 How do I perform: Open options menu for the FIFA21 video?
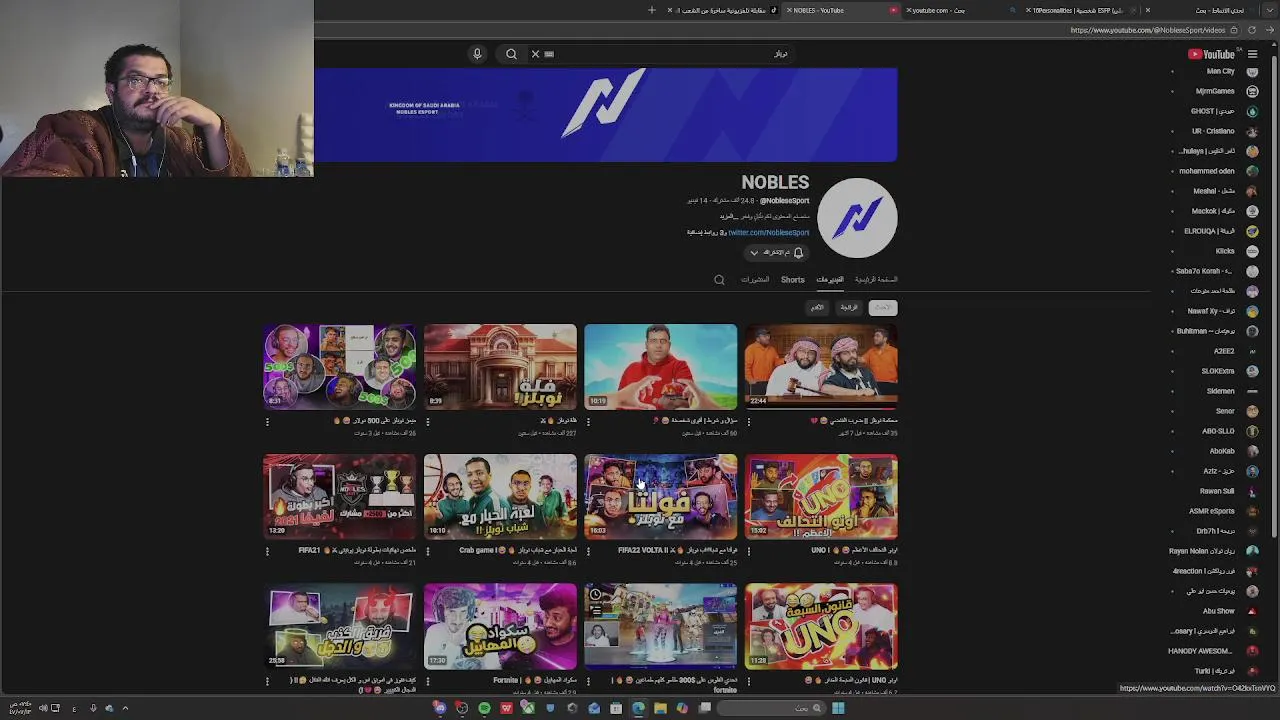click(x=267, y=550)
